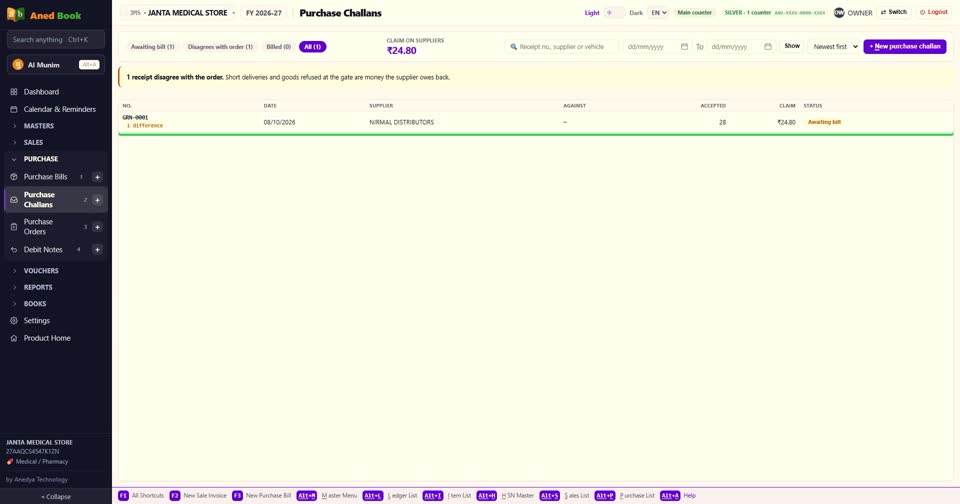Open Help with the Alt+A badge
The image size is (960, 504).
(670, 495)
